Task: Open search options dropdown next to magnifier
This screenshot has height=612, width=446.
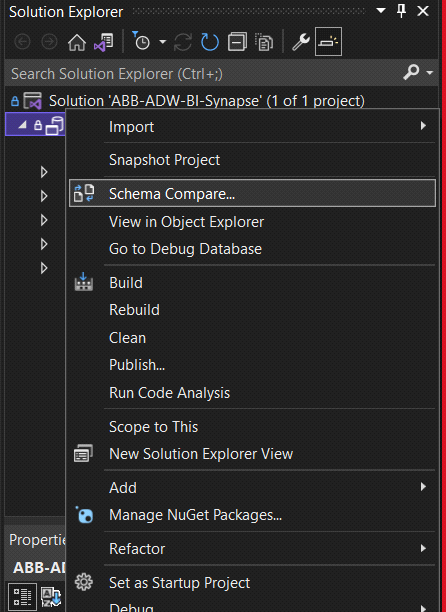Action: coord(429,73)
